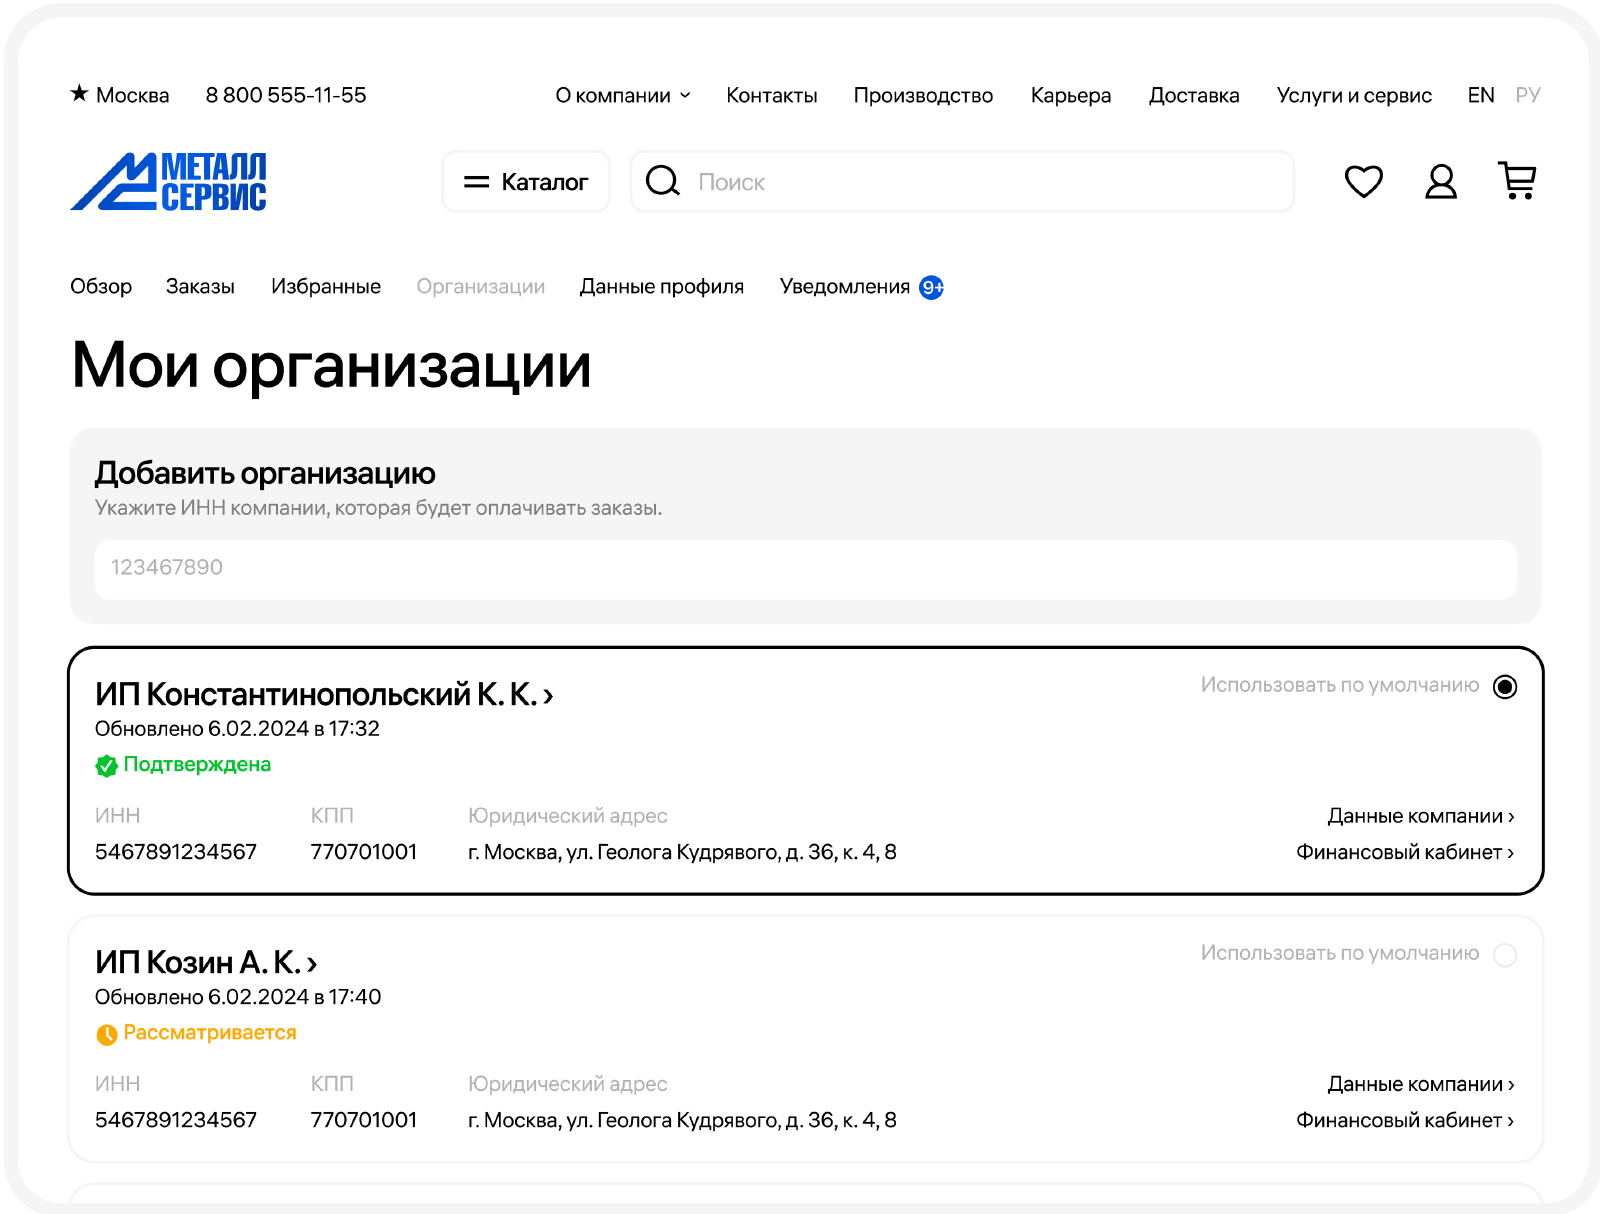1600x1214 pixels.
Task: Switch to the Заказы tab
Action: coord(200,287)
